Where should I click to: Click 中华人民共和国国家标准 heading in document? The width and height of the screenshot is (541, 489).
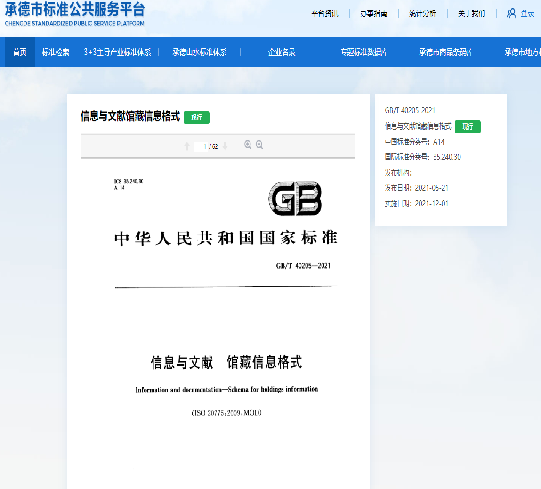(226, 238)
